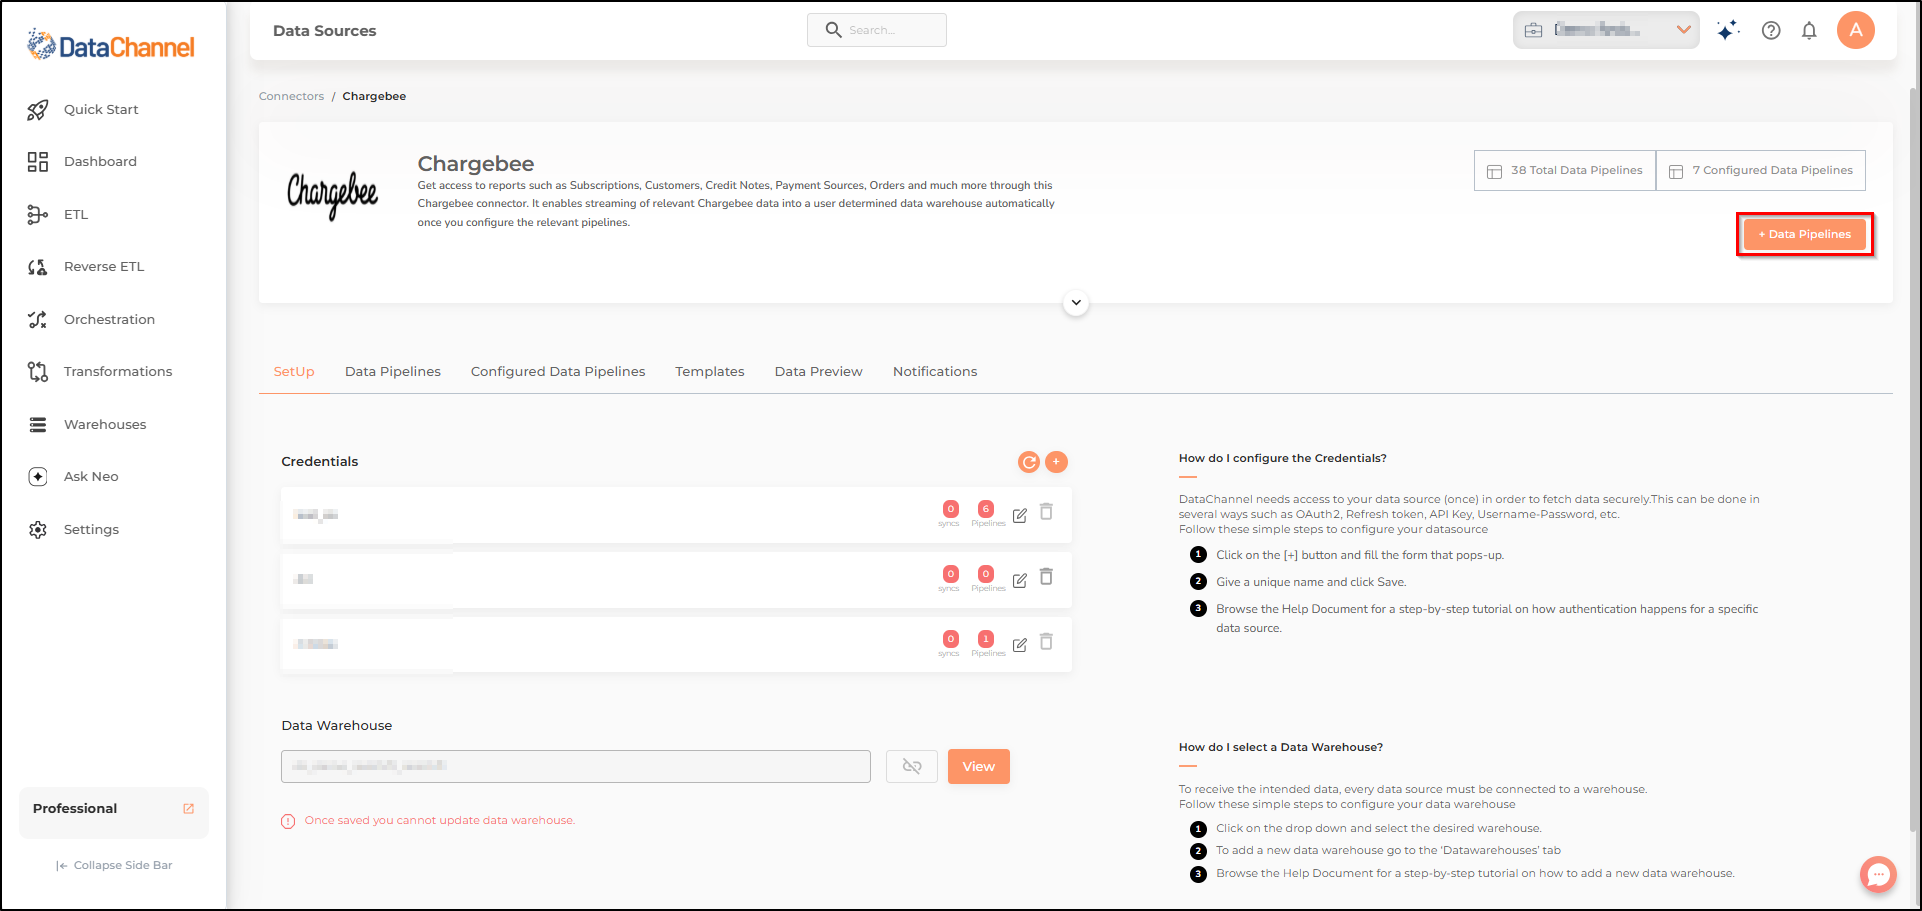Delete the credential with 6 pipelines
Screen dimensions: 1922x911
tap(1046, 512)
